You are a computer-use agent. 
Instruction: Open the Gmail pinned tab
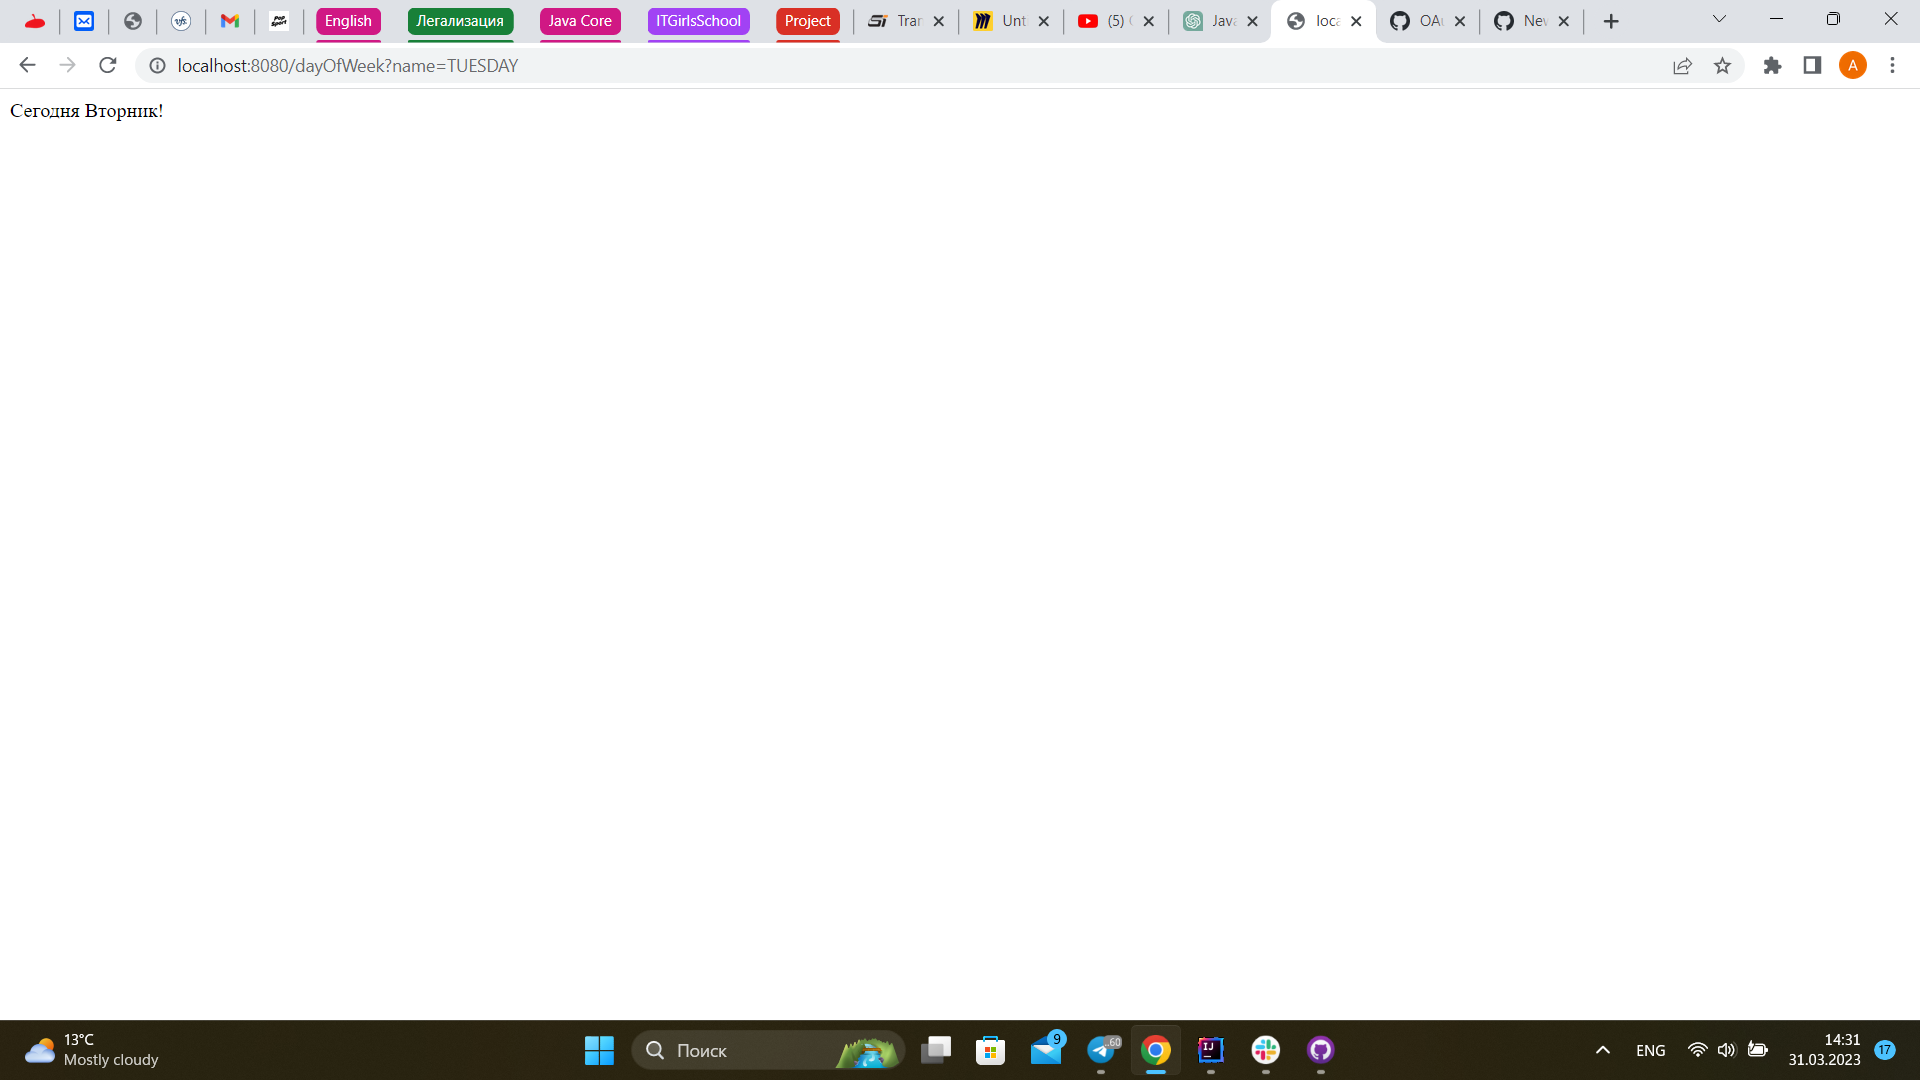pos(230,21)
